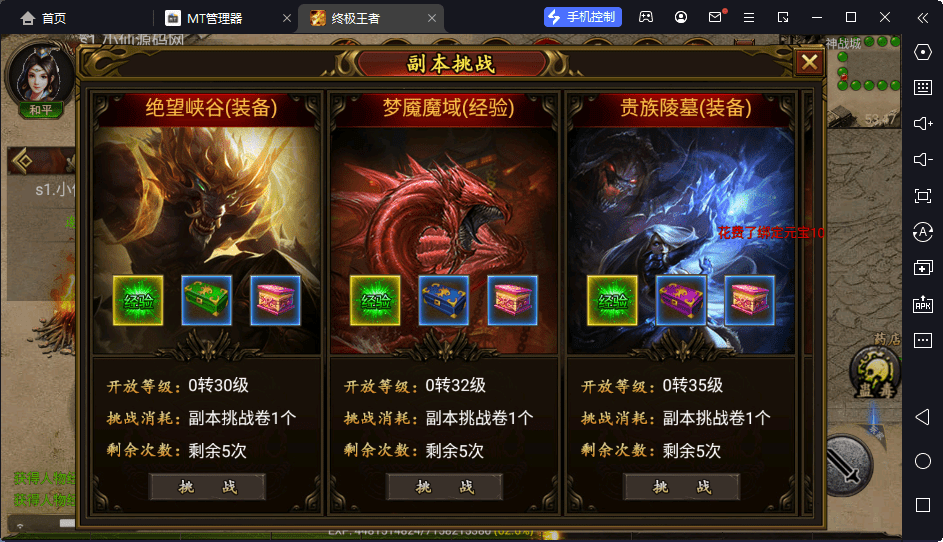This screenshot has height=542, width=943.
Task: Click the 手机控制 button
Action: [x=583, y=17]
